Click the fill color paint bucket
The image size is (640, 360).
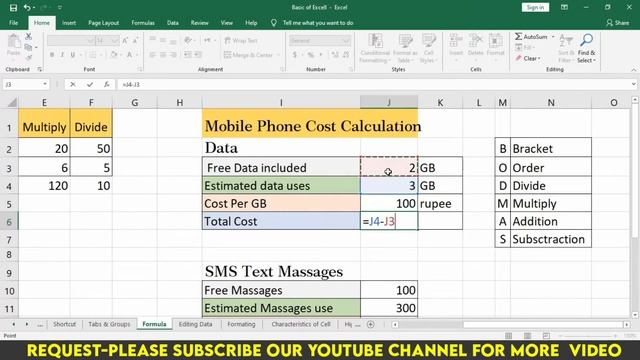coord(114,55)
